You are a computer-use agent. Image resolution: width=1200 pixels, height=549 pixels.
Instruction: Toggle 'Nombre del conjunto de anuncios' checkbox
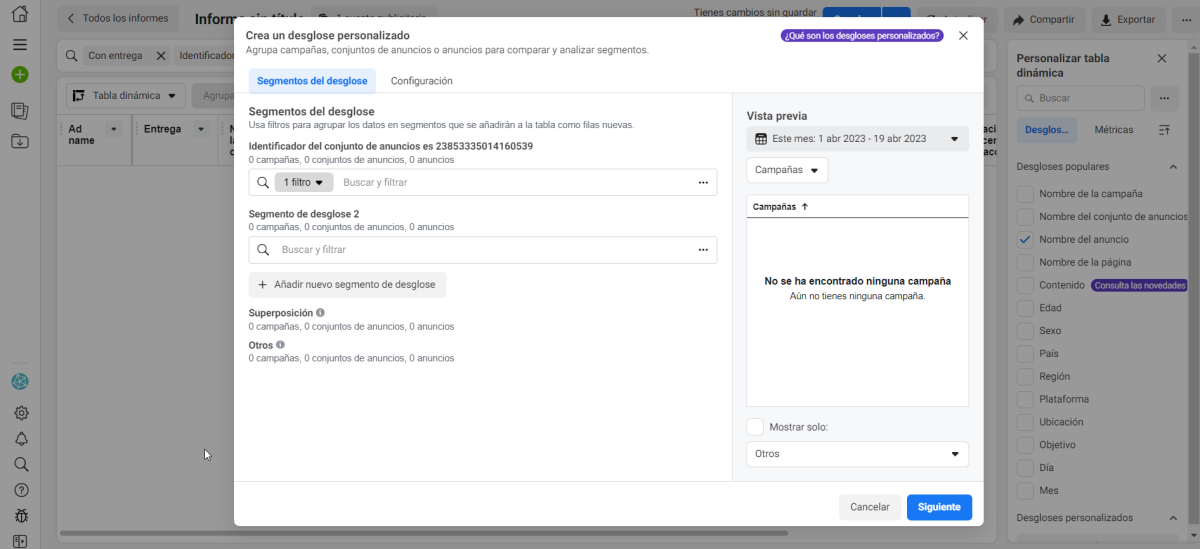[1024, 217]
